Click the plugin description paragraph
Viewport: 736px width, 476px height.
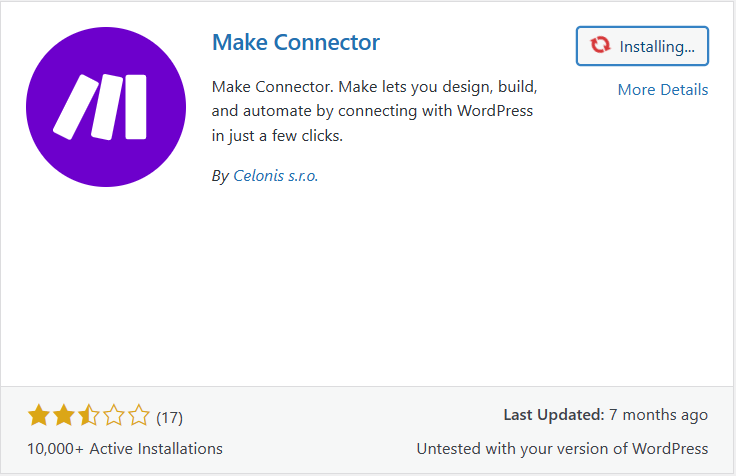pyautogui.click(x=374, y=111)
